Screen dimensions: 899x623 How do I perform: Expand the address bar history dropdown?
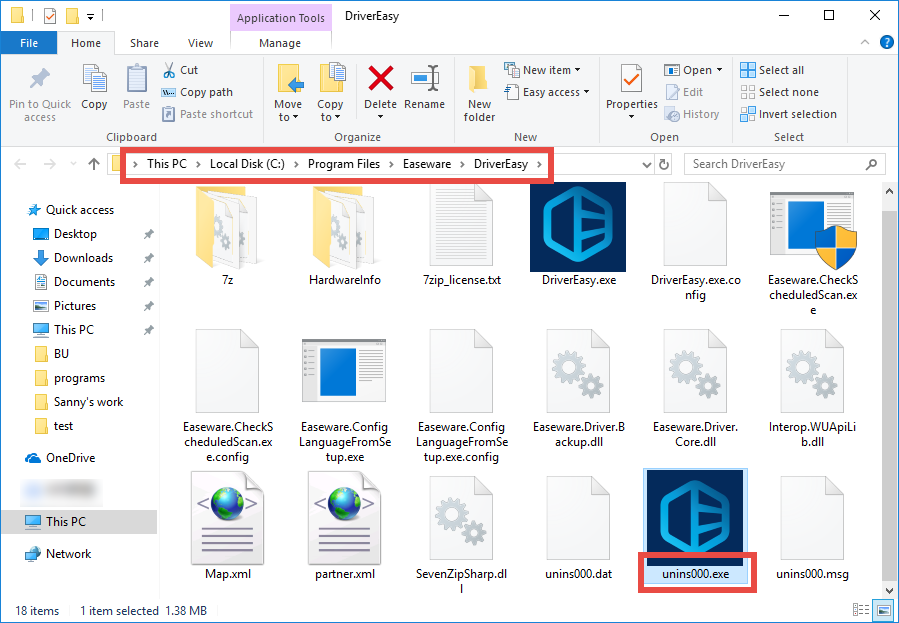(647, 164)
